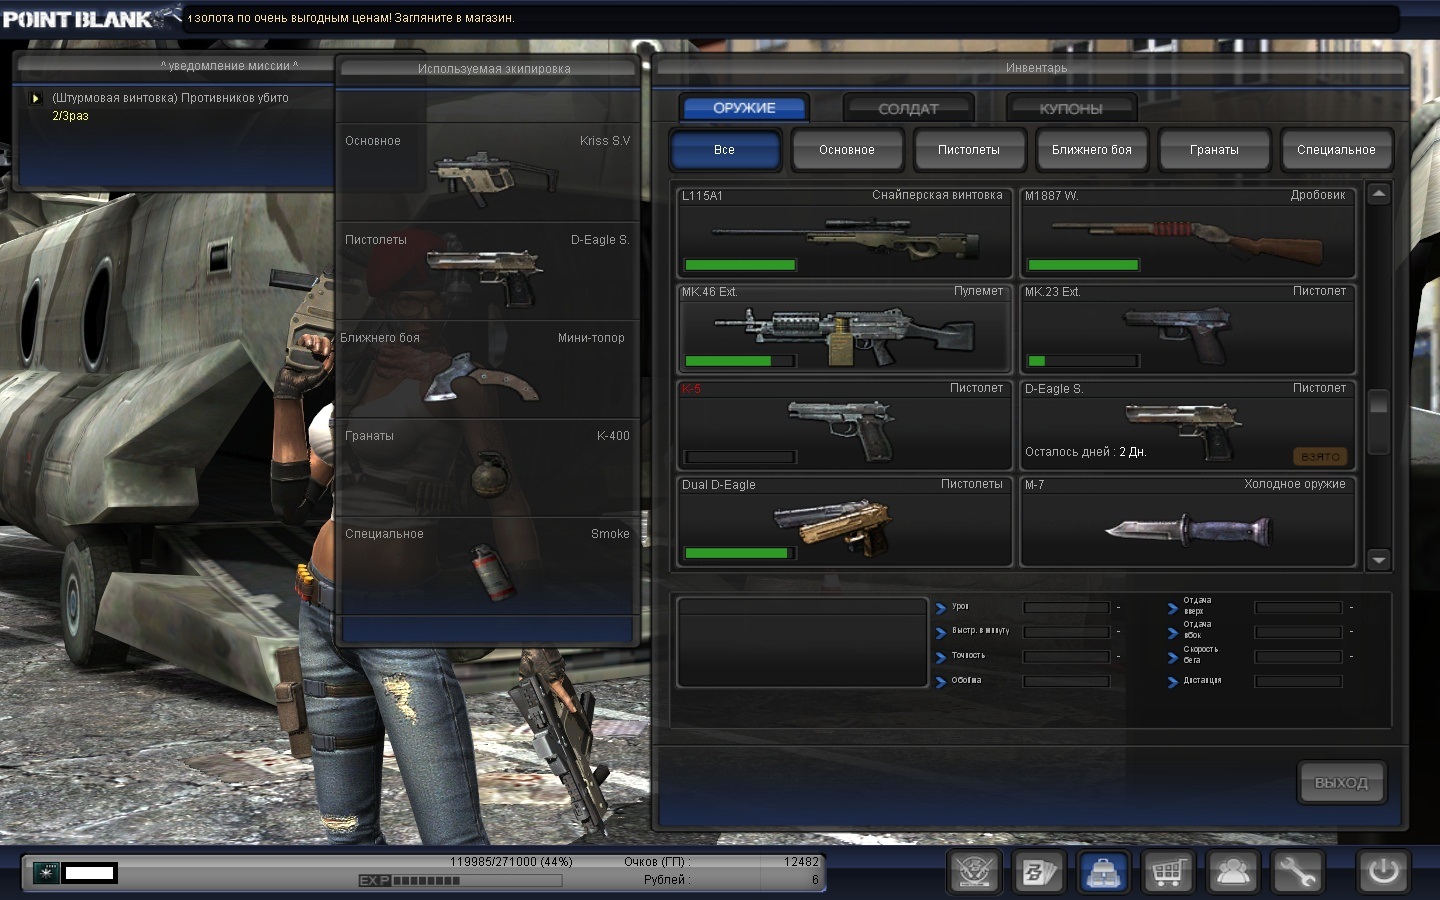Screen dimensions: 1440x900
Task: Open settings with the wrench icon
Action: [x=1297, y=872]
